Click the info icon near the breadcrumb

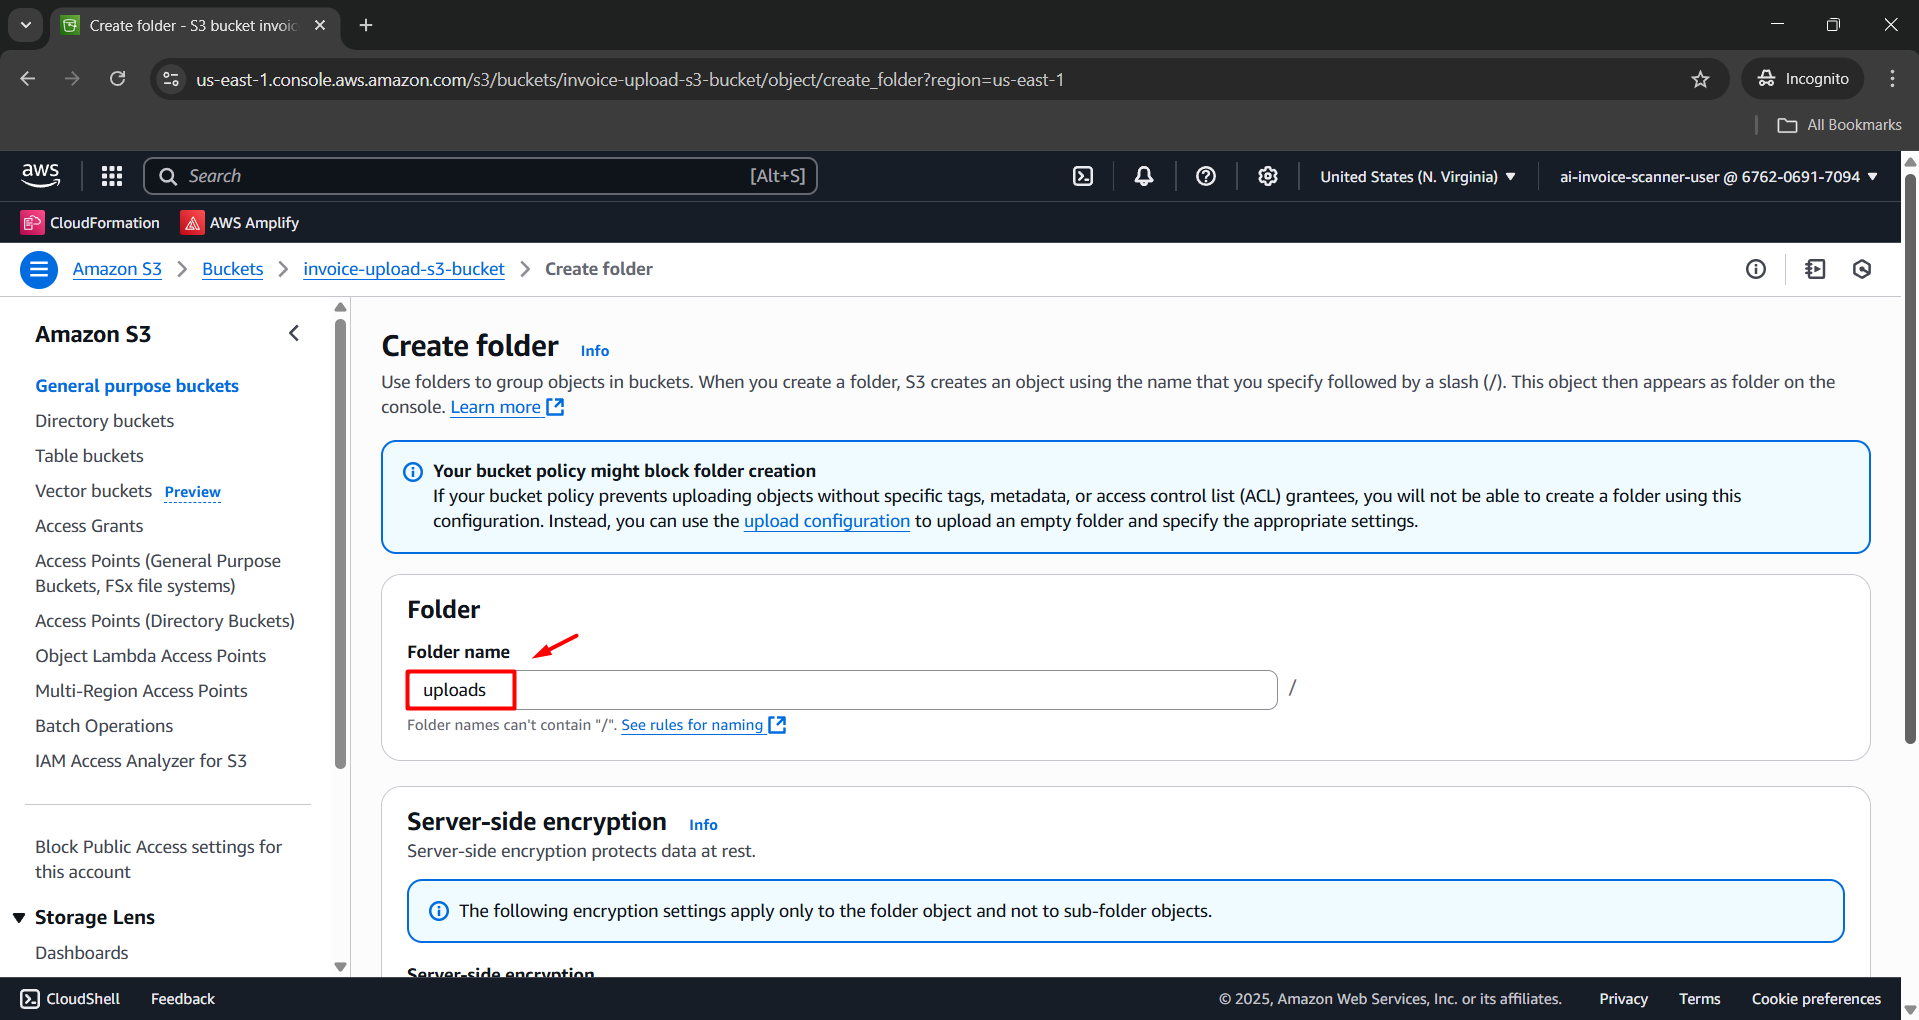click(x=1756, y=269)
